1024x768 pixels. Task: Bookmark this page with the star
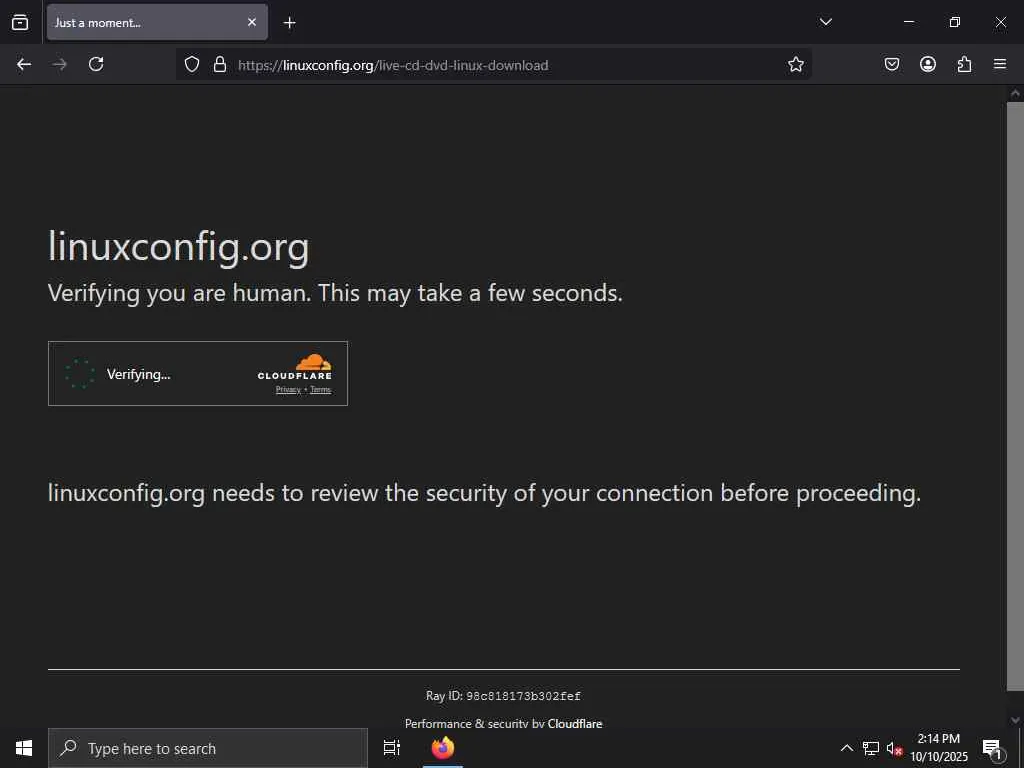[x=796, y=64]
